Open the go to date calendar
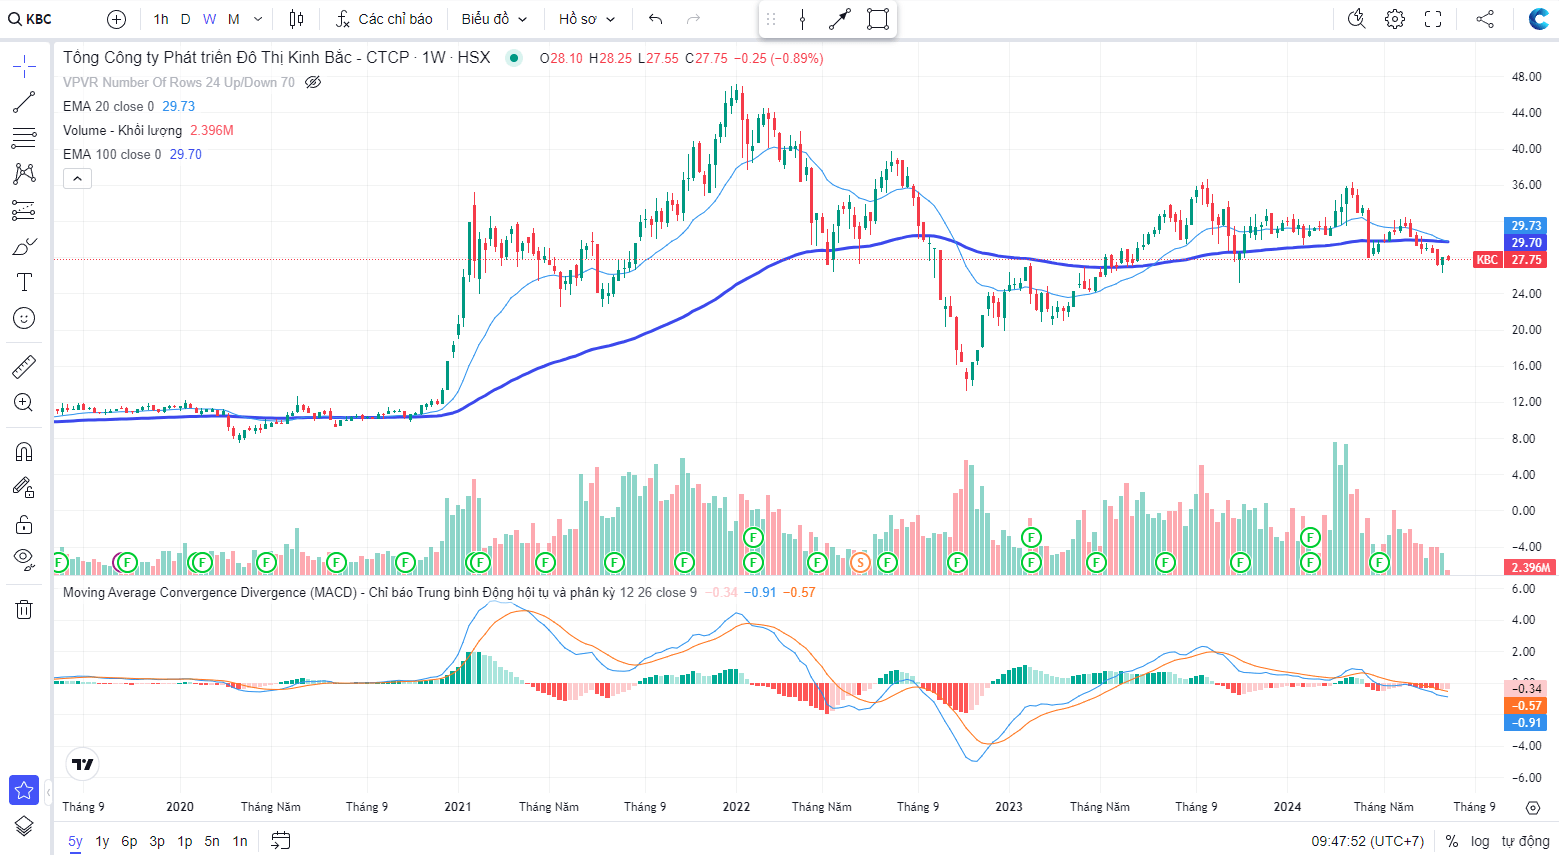The width and height of the screenshot is (1559, 855). (x=281, y=841)
